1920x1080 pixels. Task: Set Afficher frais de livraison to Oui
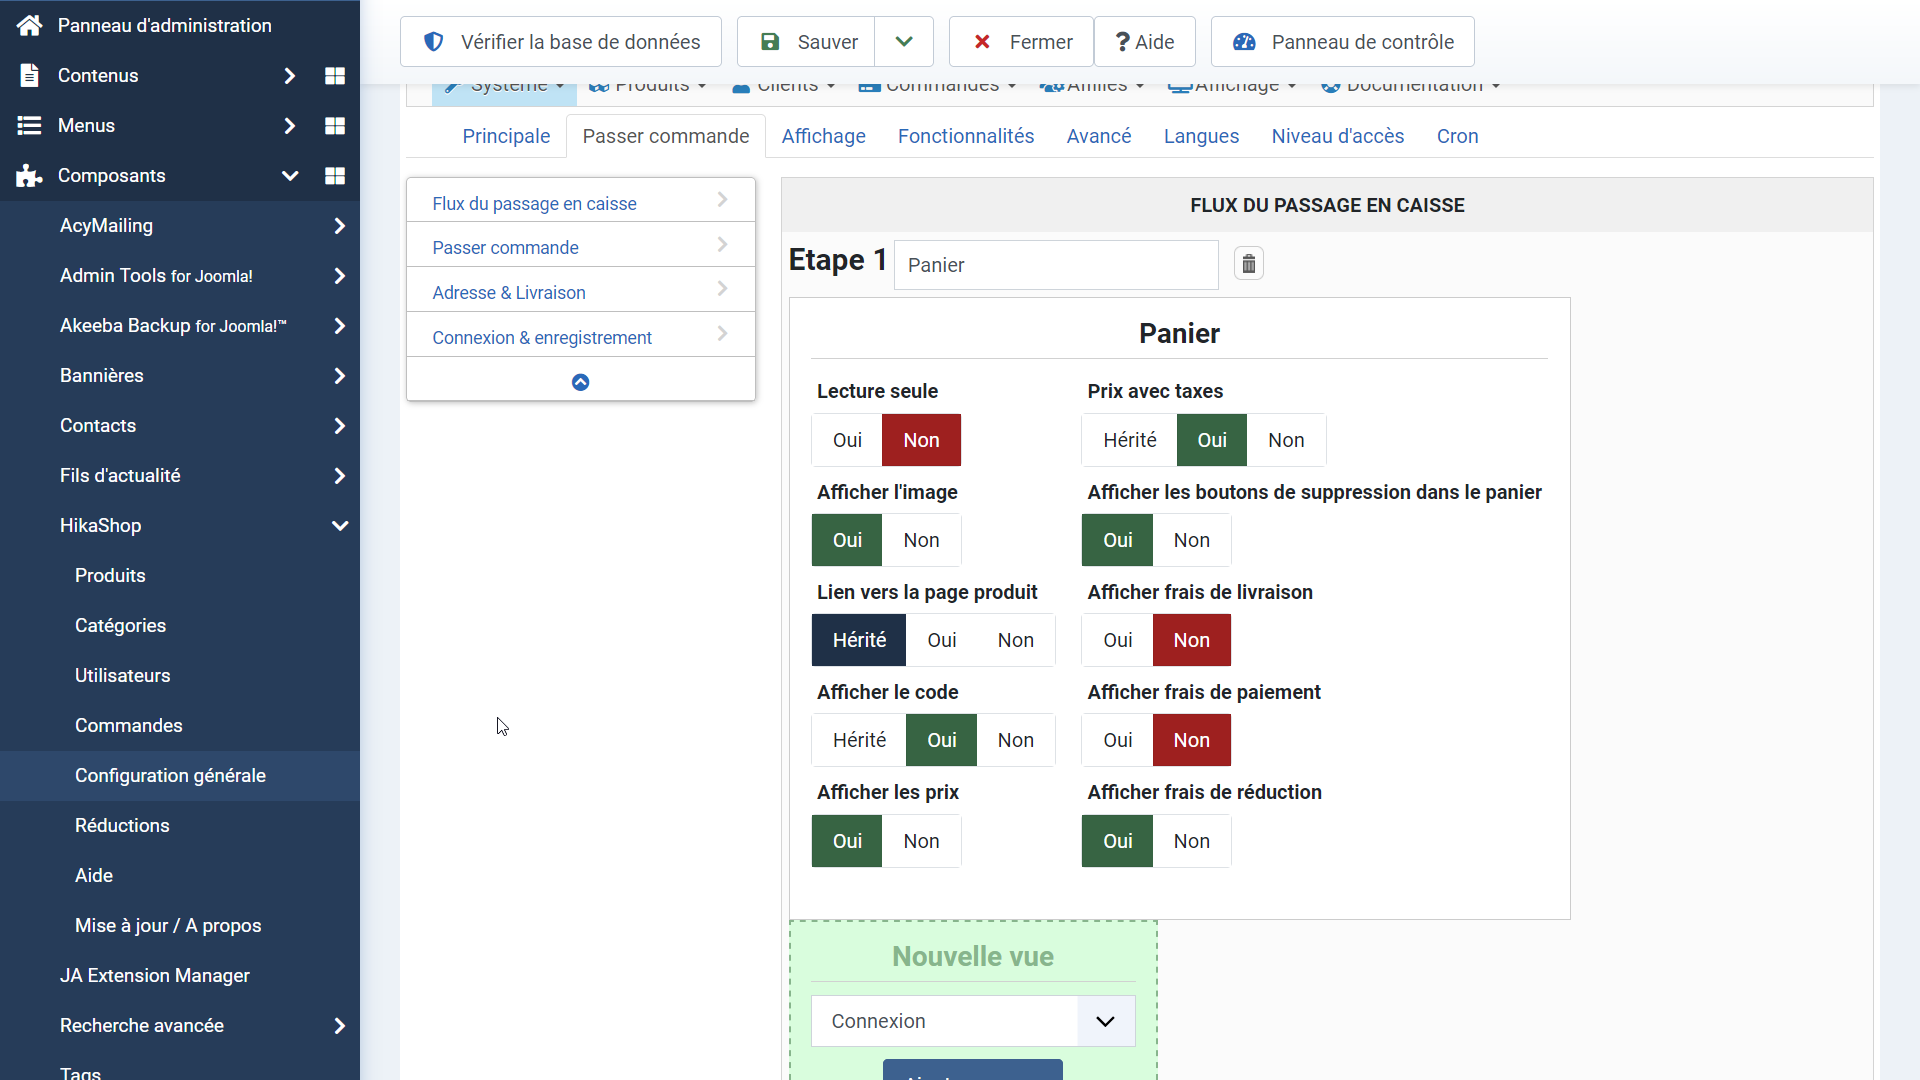click(x=1117, y=640)
